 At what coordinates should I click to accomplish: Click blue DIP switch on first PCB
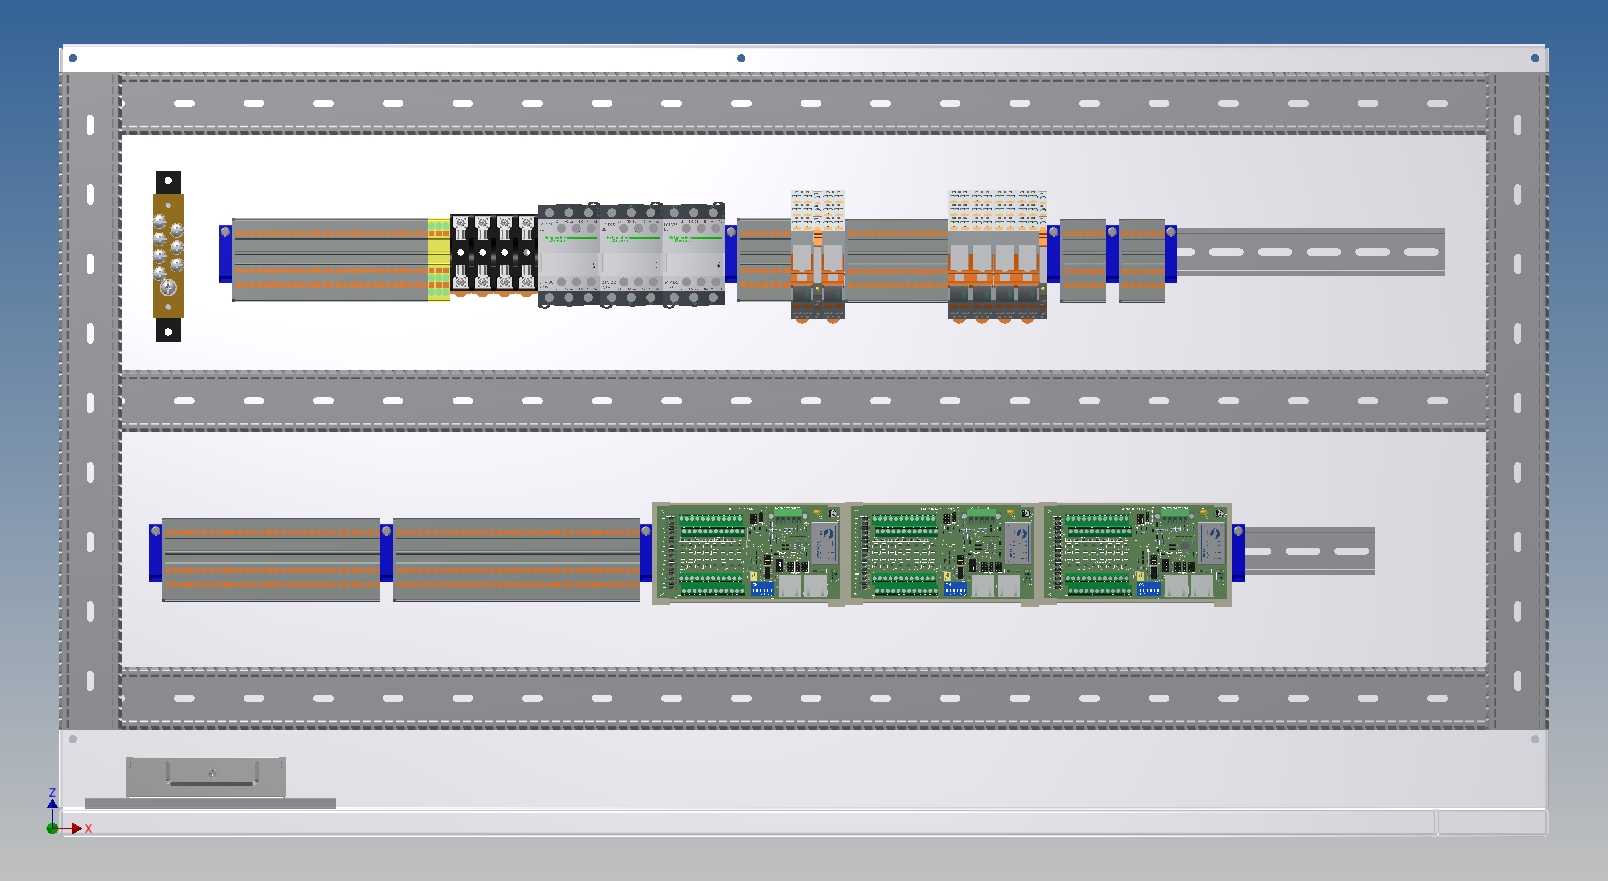[x=762, y=588]
